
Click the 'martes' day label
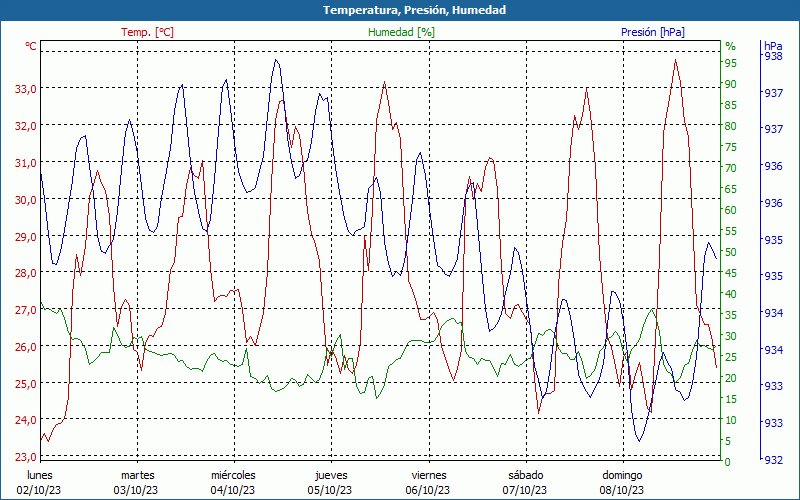(x=137, y=475)
